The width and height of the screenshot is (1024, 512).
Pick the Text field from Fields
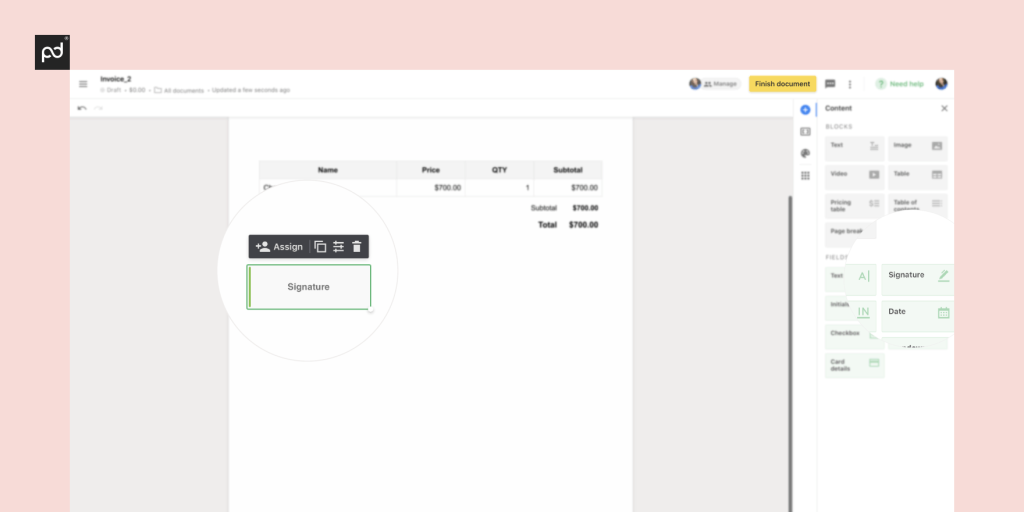coord(851,279)
